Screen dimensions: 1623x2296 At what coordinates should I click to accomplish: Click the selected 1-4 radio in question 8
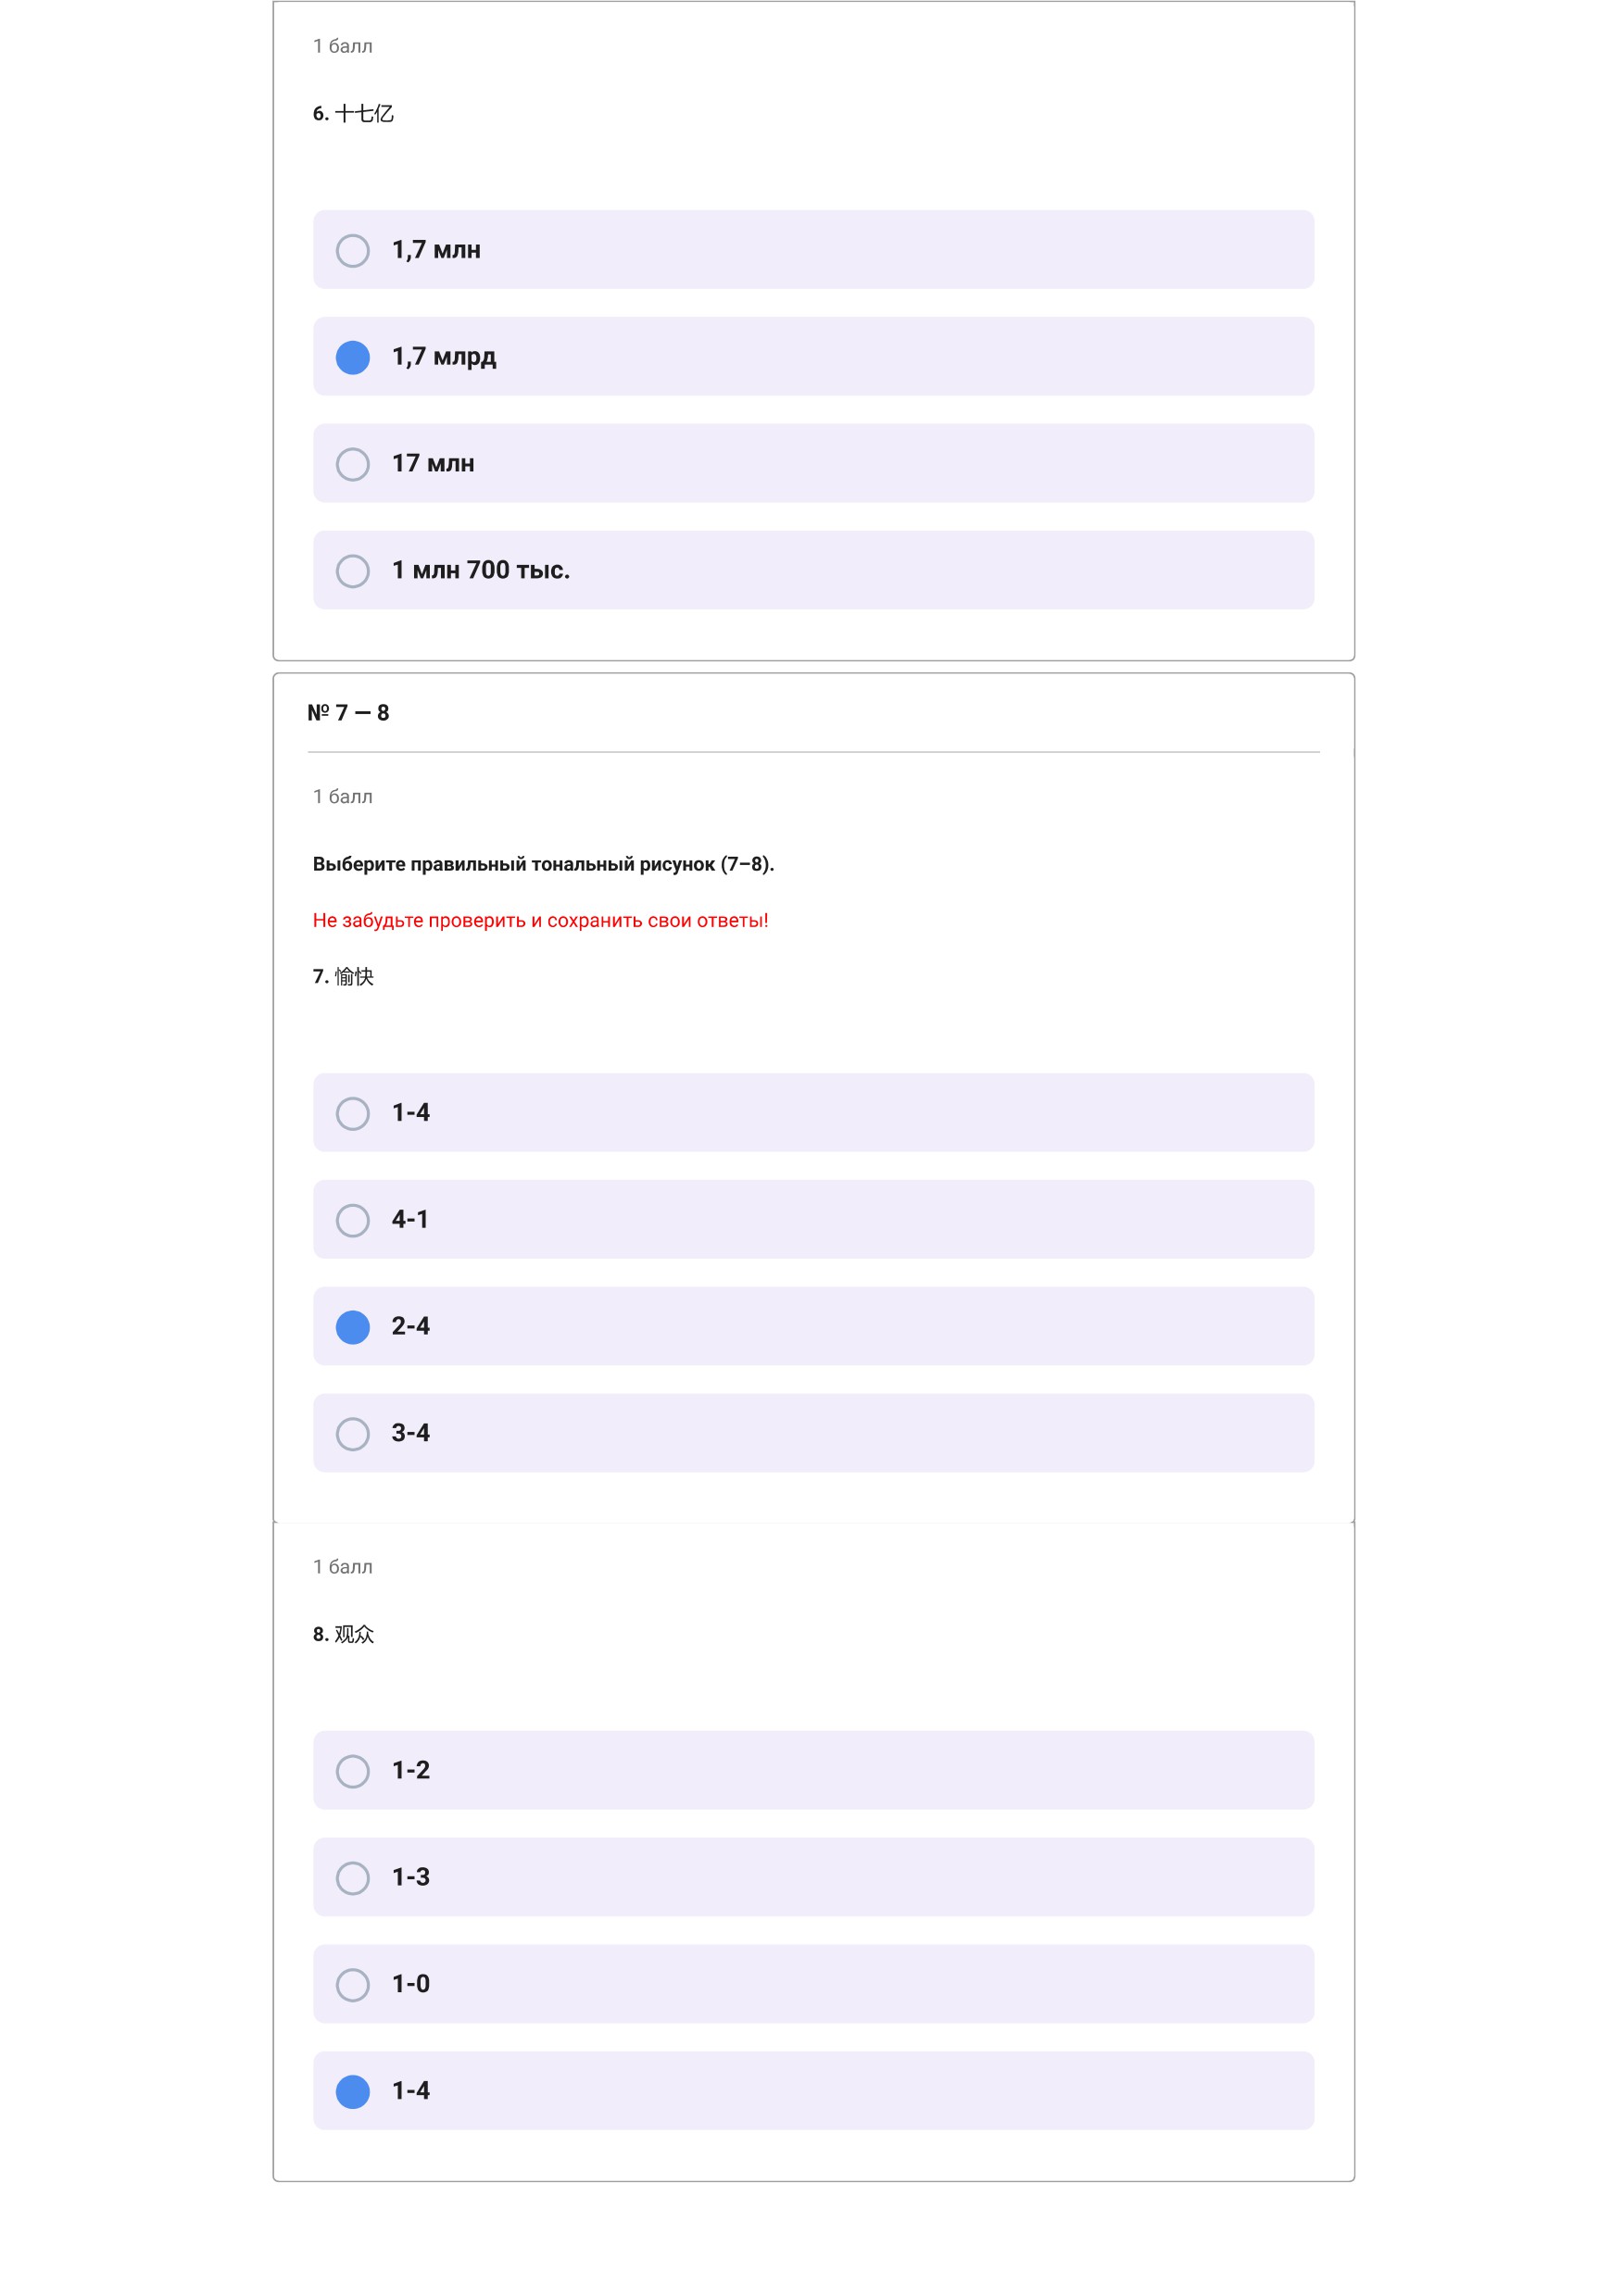[352, 2092]
